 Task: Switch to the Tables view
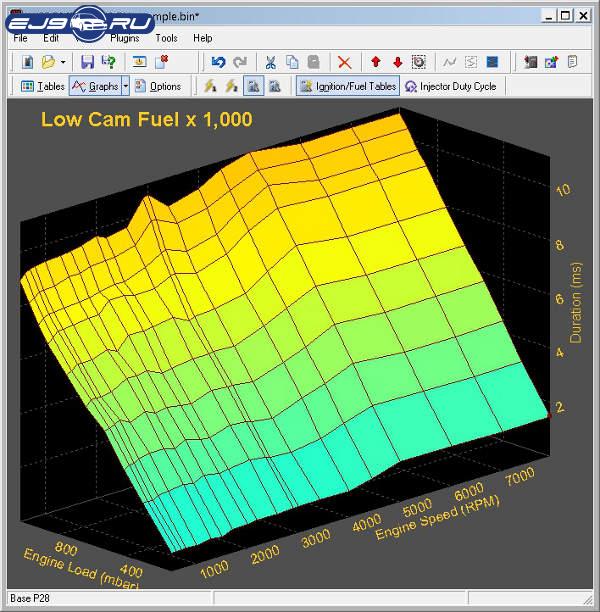pos(43,87)
